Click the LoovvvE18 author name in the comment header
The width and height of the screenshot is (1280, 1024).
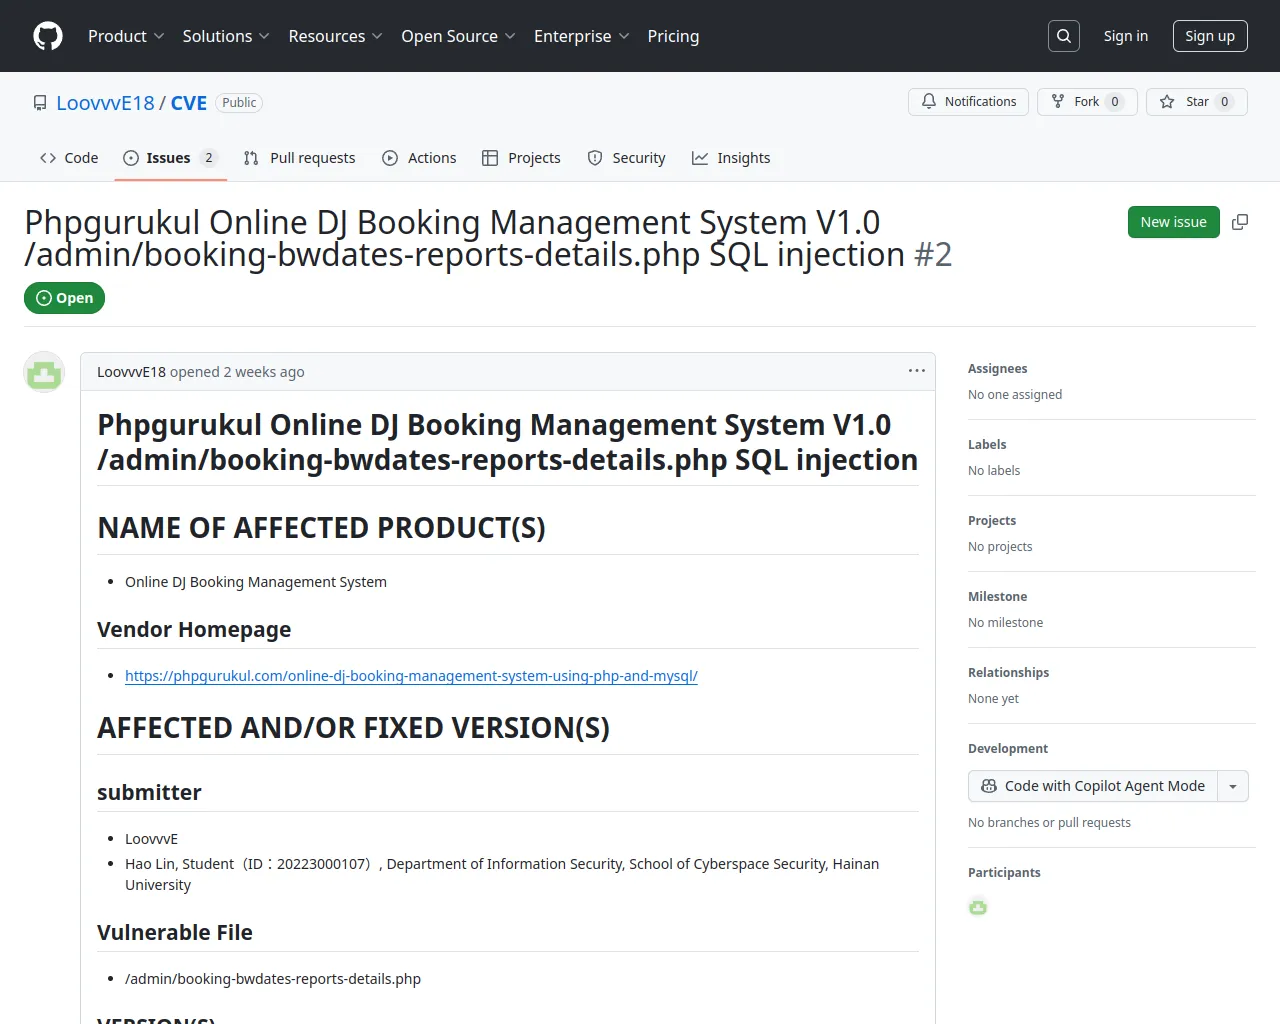click(x=131, y=372)
